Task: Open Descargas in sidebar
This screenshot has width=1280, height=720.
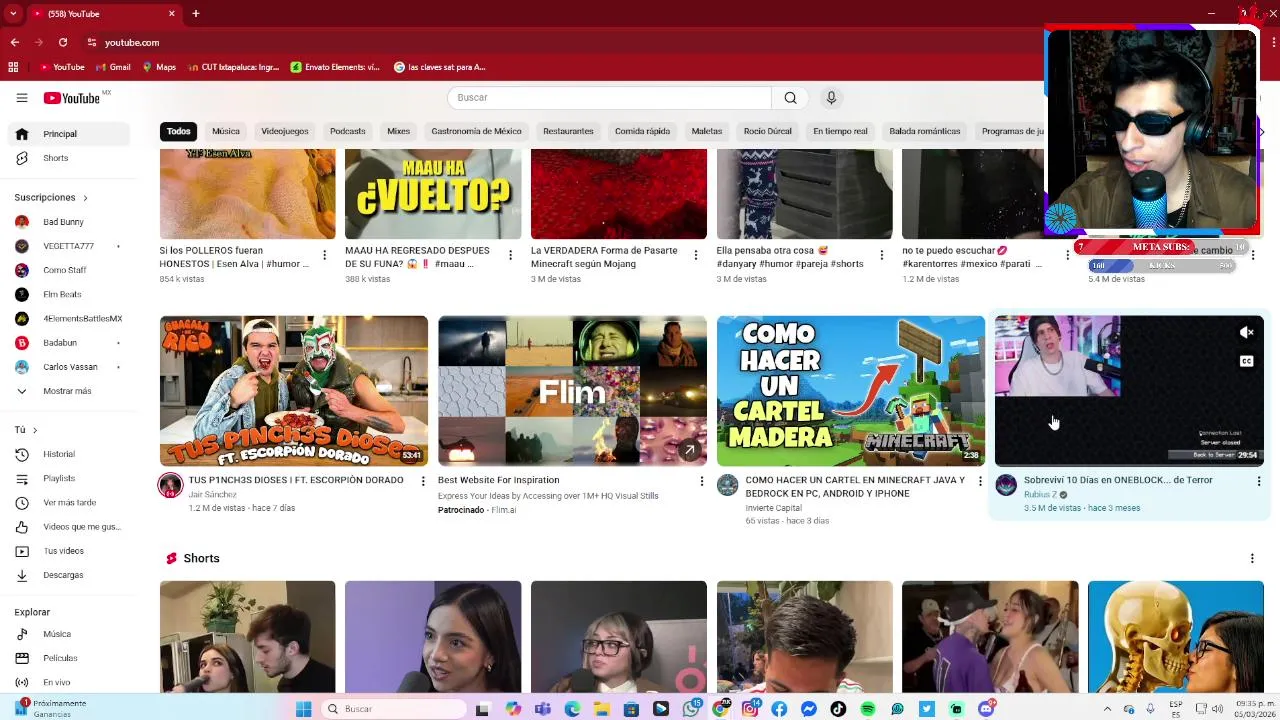Action: tap(68, 575)
